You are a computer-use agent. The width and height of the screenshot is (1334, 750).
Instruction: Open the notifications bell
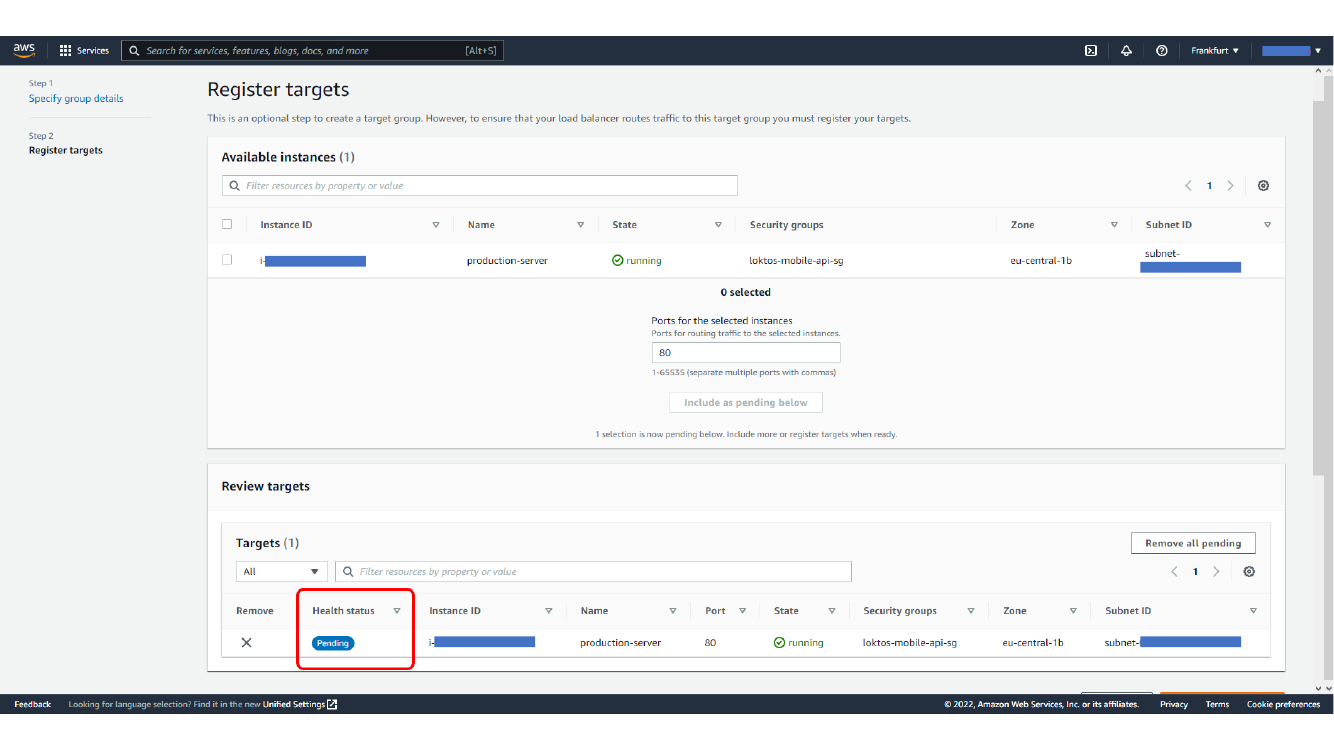click(x=1126, y=50)
